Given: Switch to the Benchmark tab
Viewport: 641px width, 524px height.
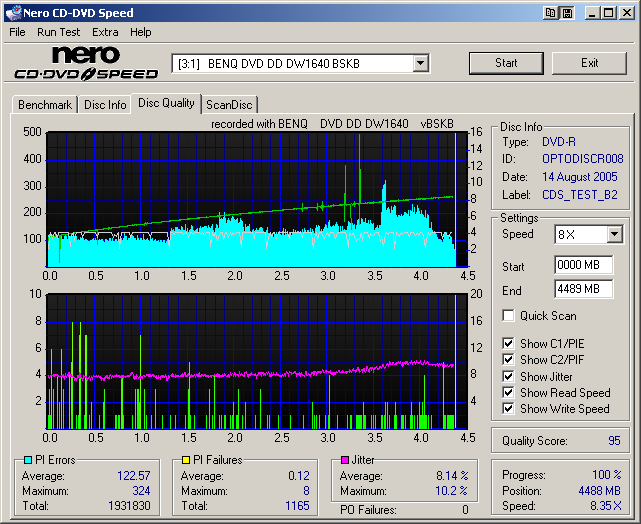Looking at the screenshot, I should 45,105.
